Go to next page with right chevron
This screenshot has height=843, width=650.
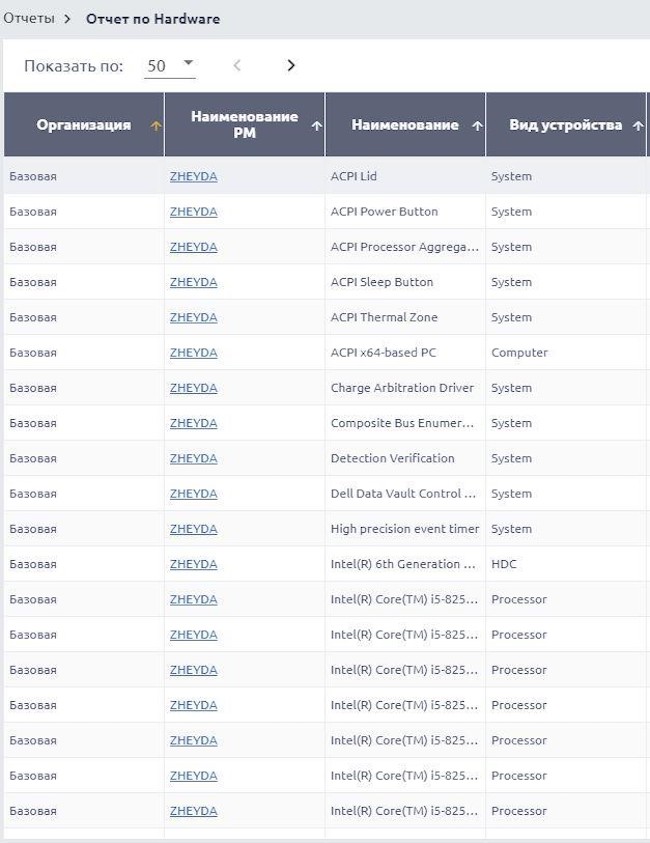click(291, 66)
